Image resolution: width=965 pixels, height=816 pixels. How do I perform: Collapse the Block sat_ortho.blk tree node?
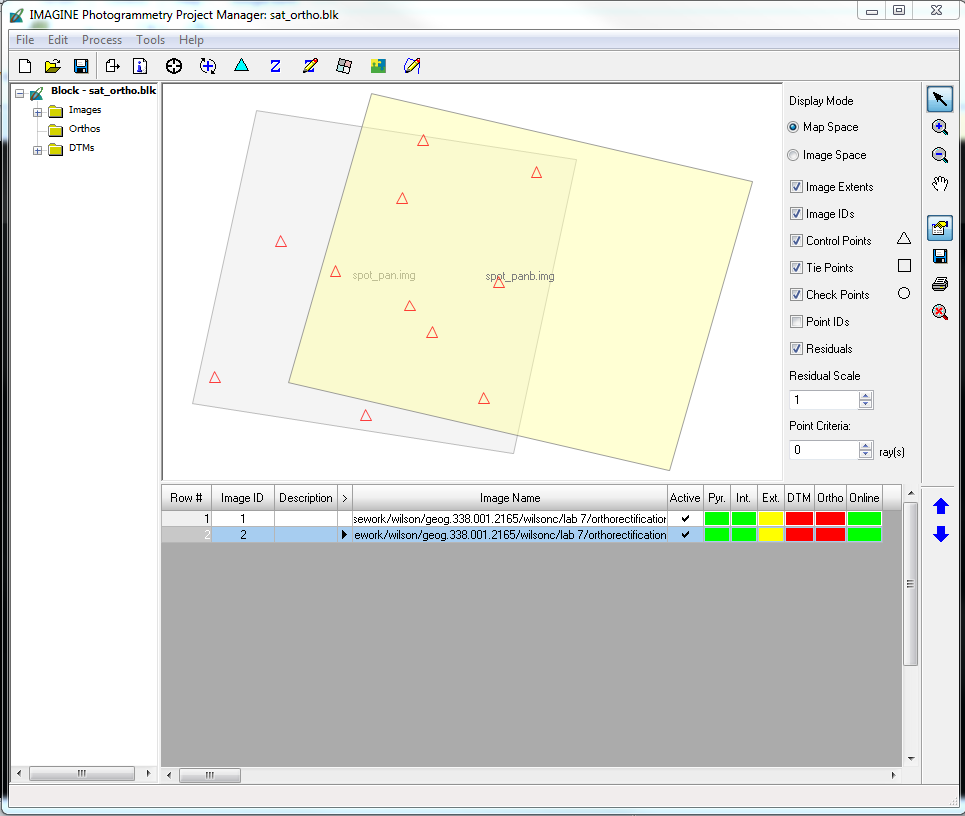click(20, 94)
